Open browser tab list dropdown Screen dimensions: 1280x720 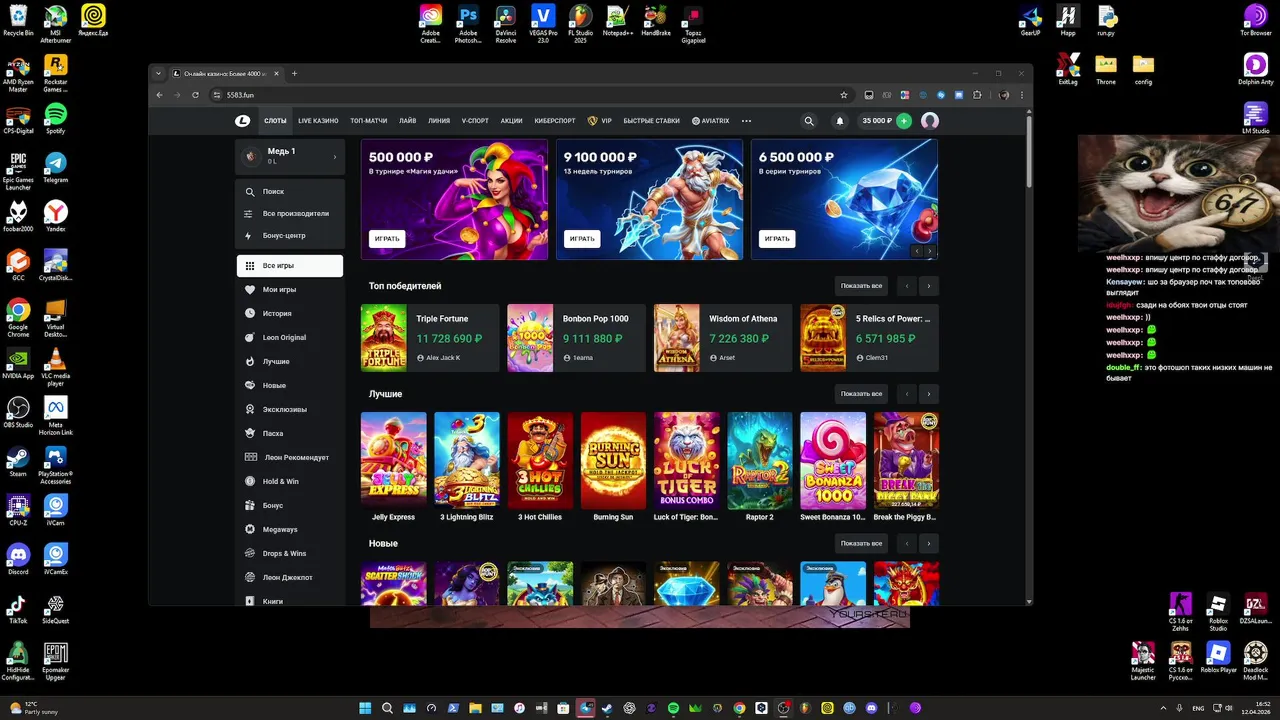[158, 73]
